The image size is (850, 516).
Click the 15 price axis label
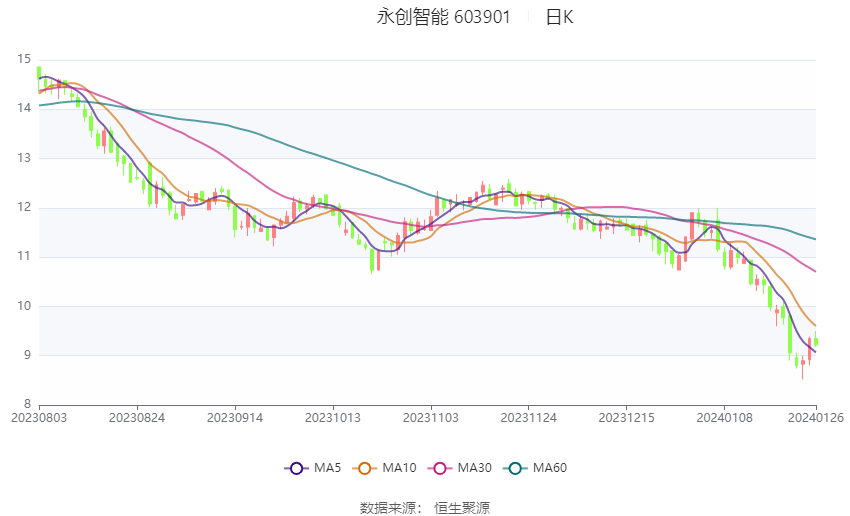[x=24, y=59]
